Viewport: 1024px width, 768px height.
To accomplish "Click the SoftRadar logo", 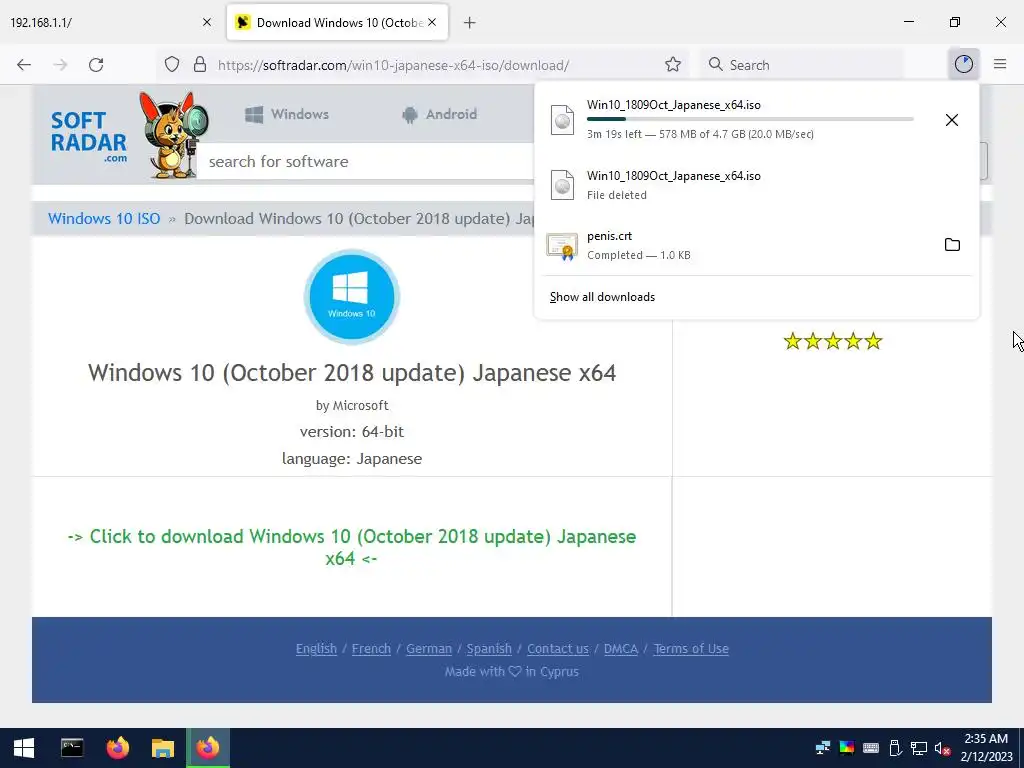I will [x=89, y=138].
